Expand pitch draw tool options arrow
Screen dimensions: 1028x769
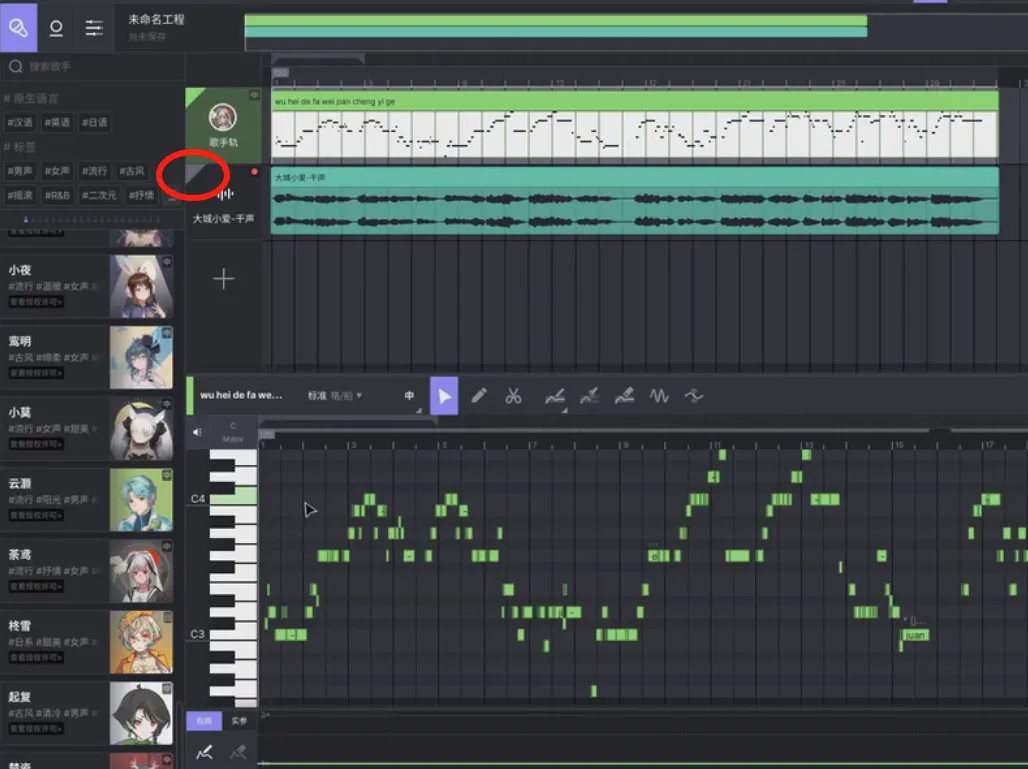(x=564, y=410)
